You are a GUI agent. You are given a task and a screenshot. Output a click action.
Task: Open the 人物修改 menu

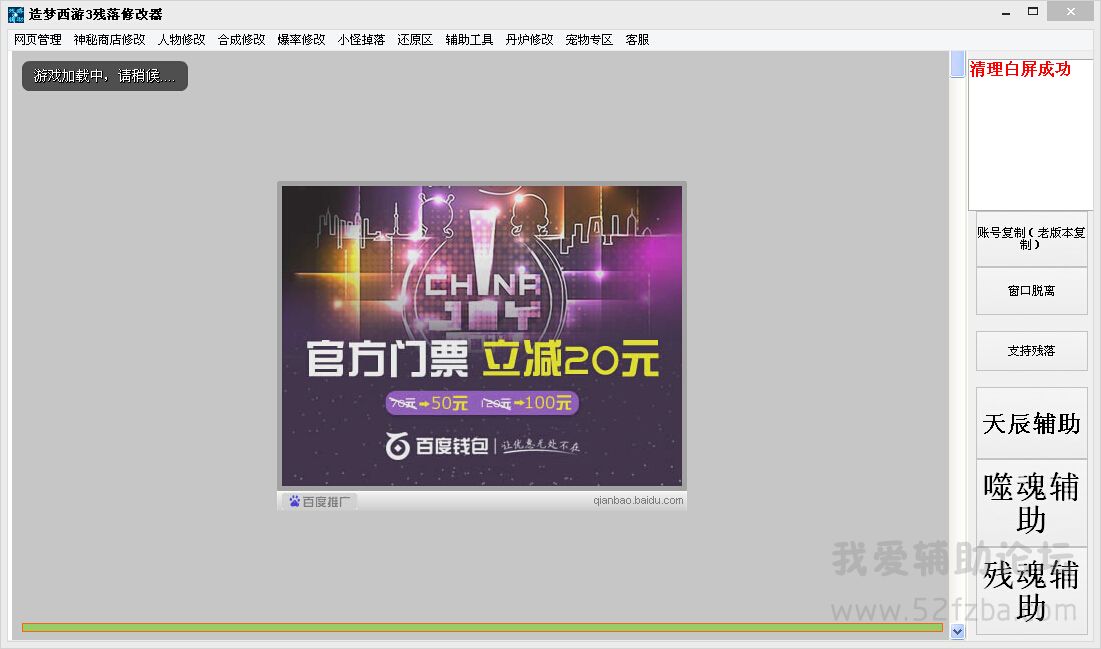(182, 40)
